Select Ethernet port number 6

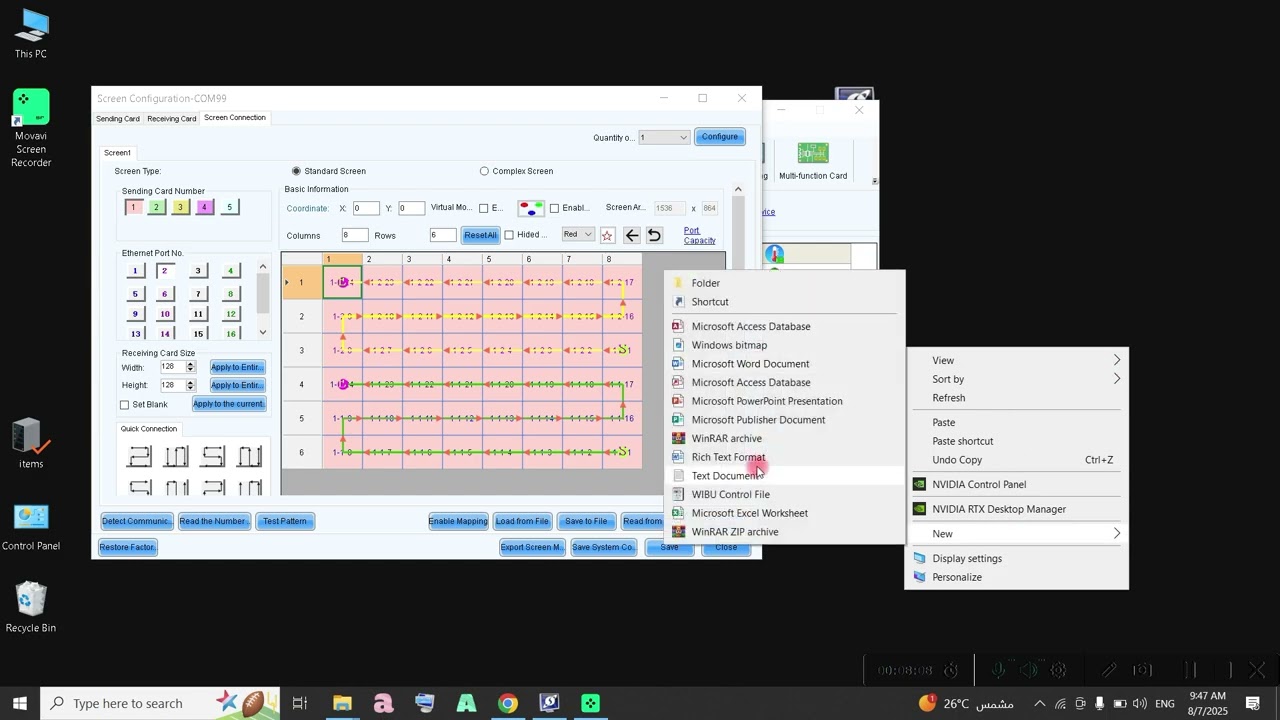(x=165, y=294)
